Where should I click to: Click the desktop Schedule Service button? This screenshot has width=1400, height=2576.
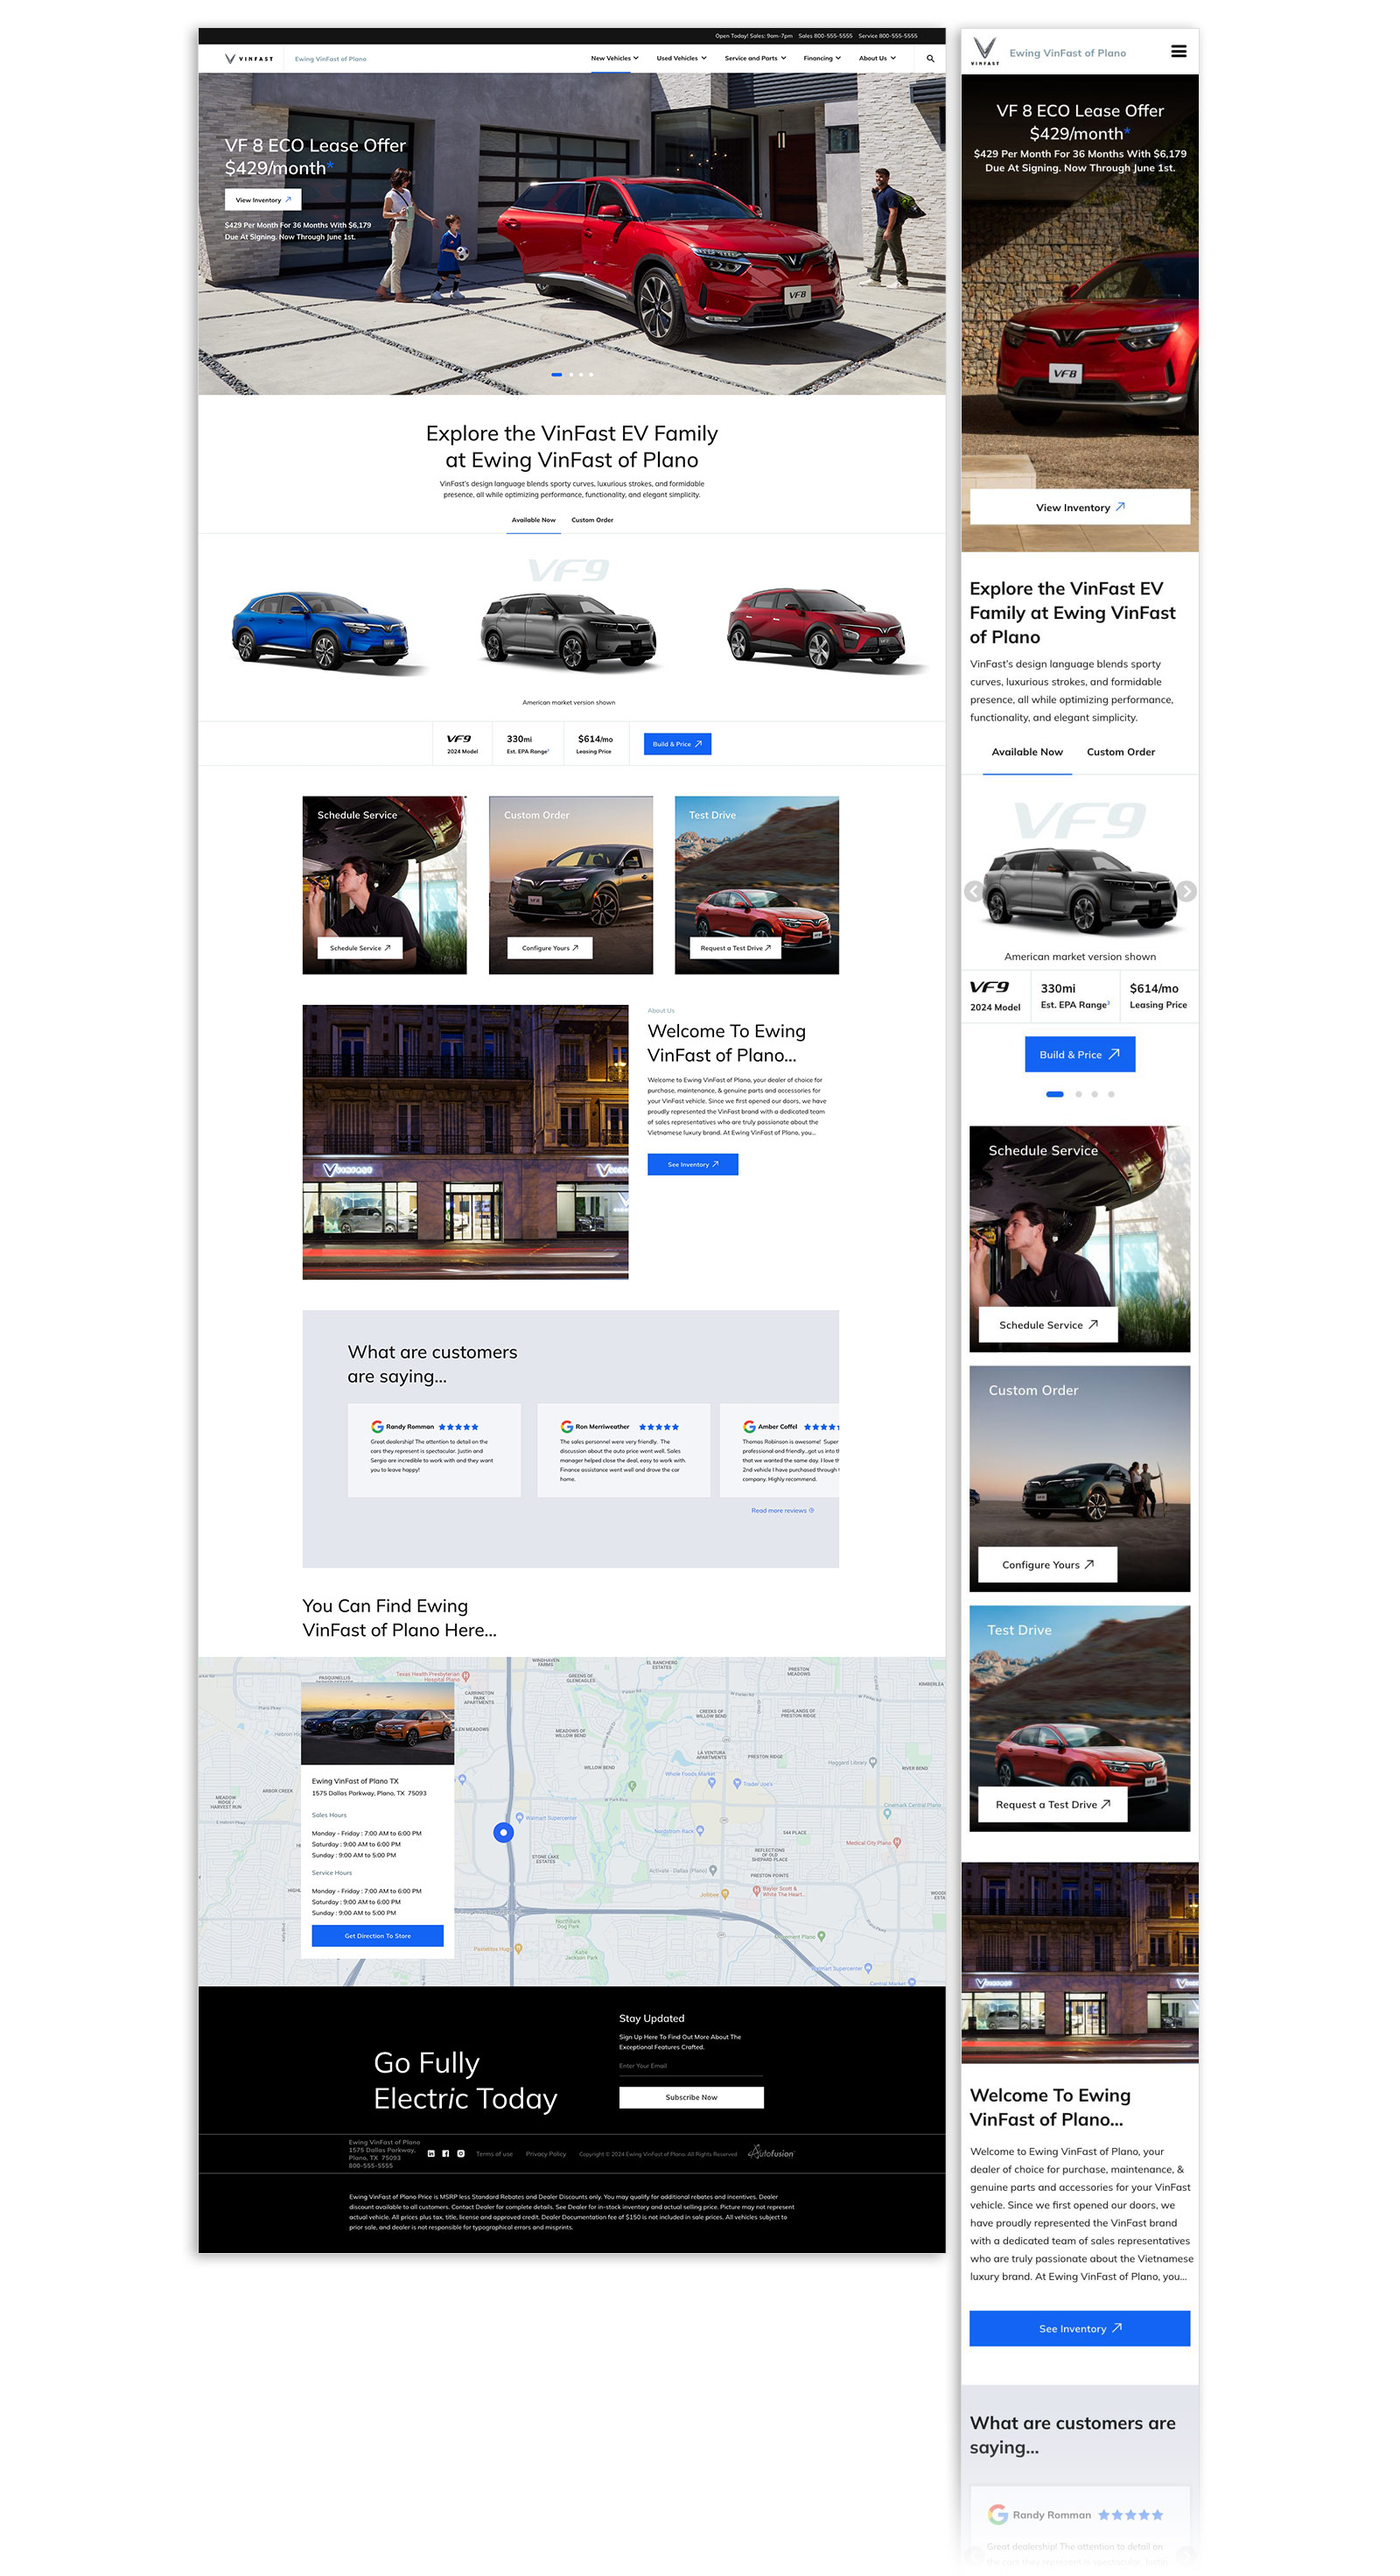click(x=359, y=947)
